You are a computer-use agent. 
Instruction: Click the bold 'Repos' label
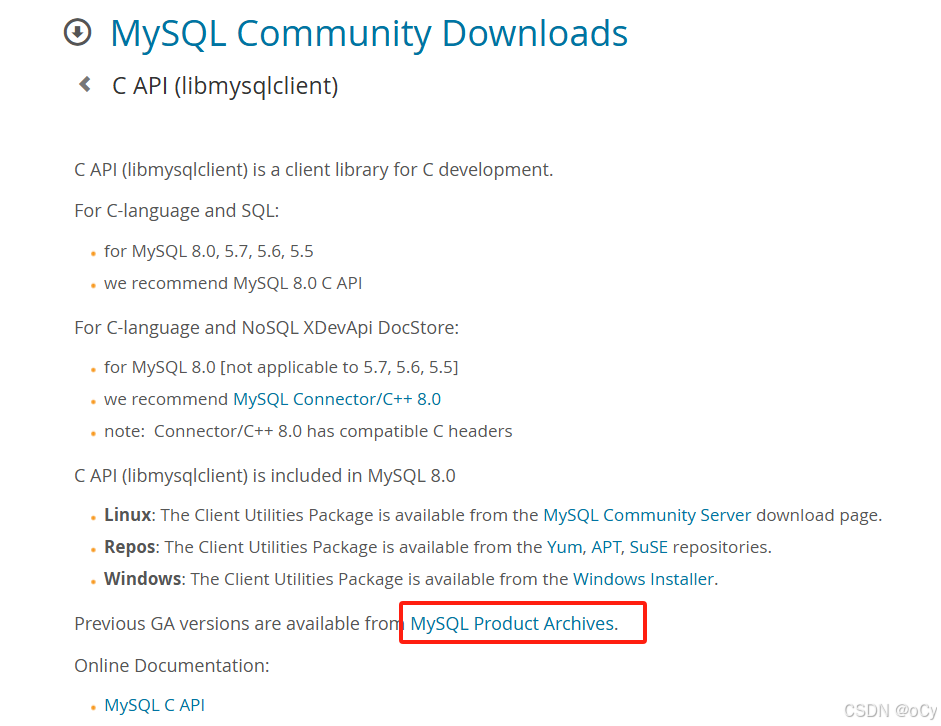click(130, 547)
